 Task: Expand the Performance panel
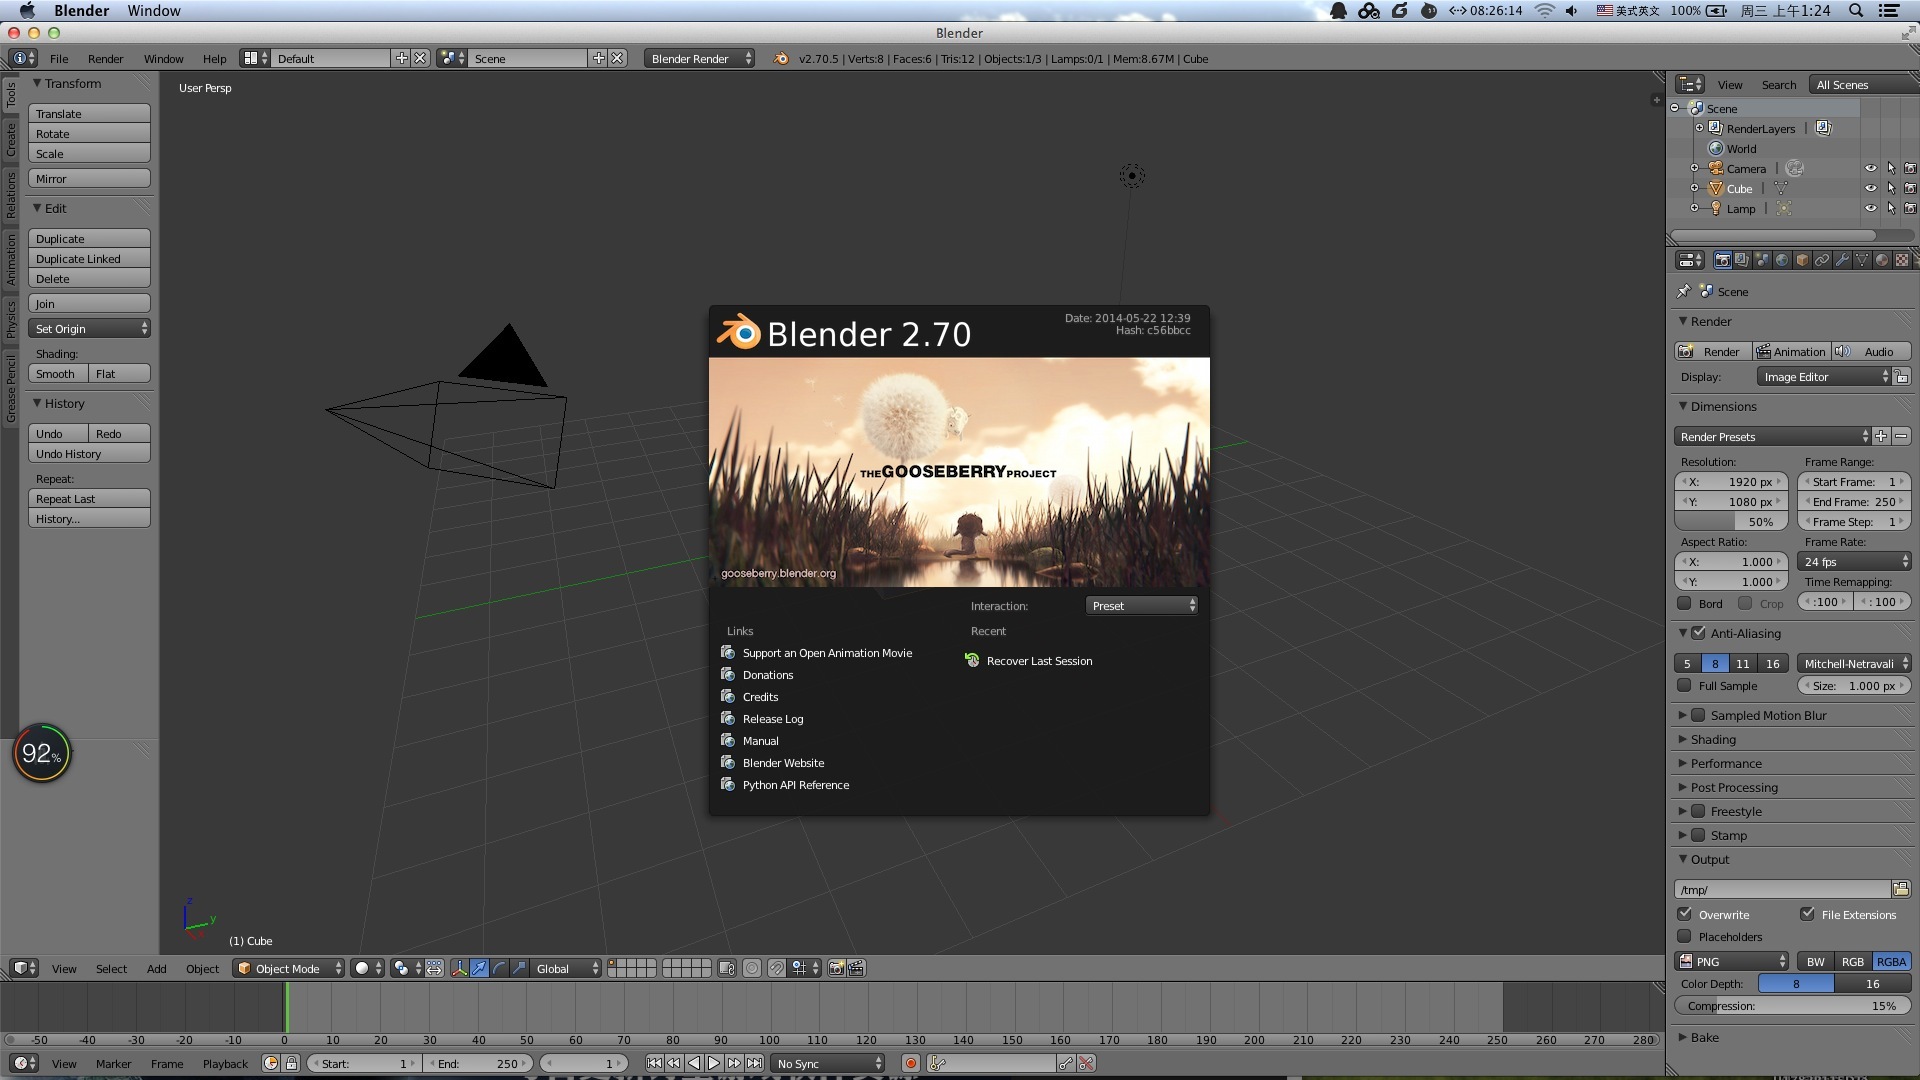1726,763
